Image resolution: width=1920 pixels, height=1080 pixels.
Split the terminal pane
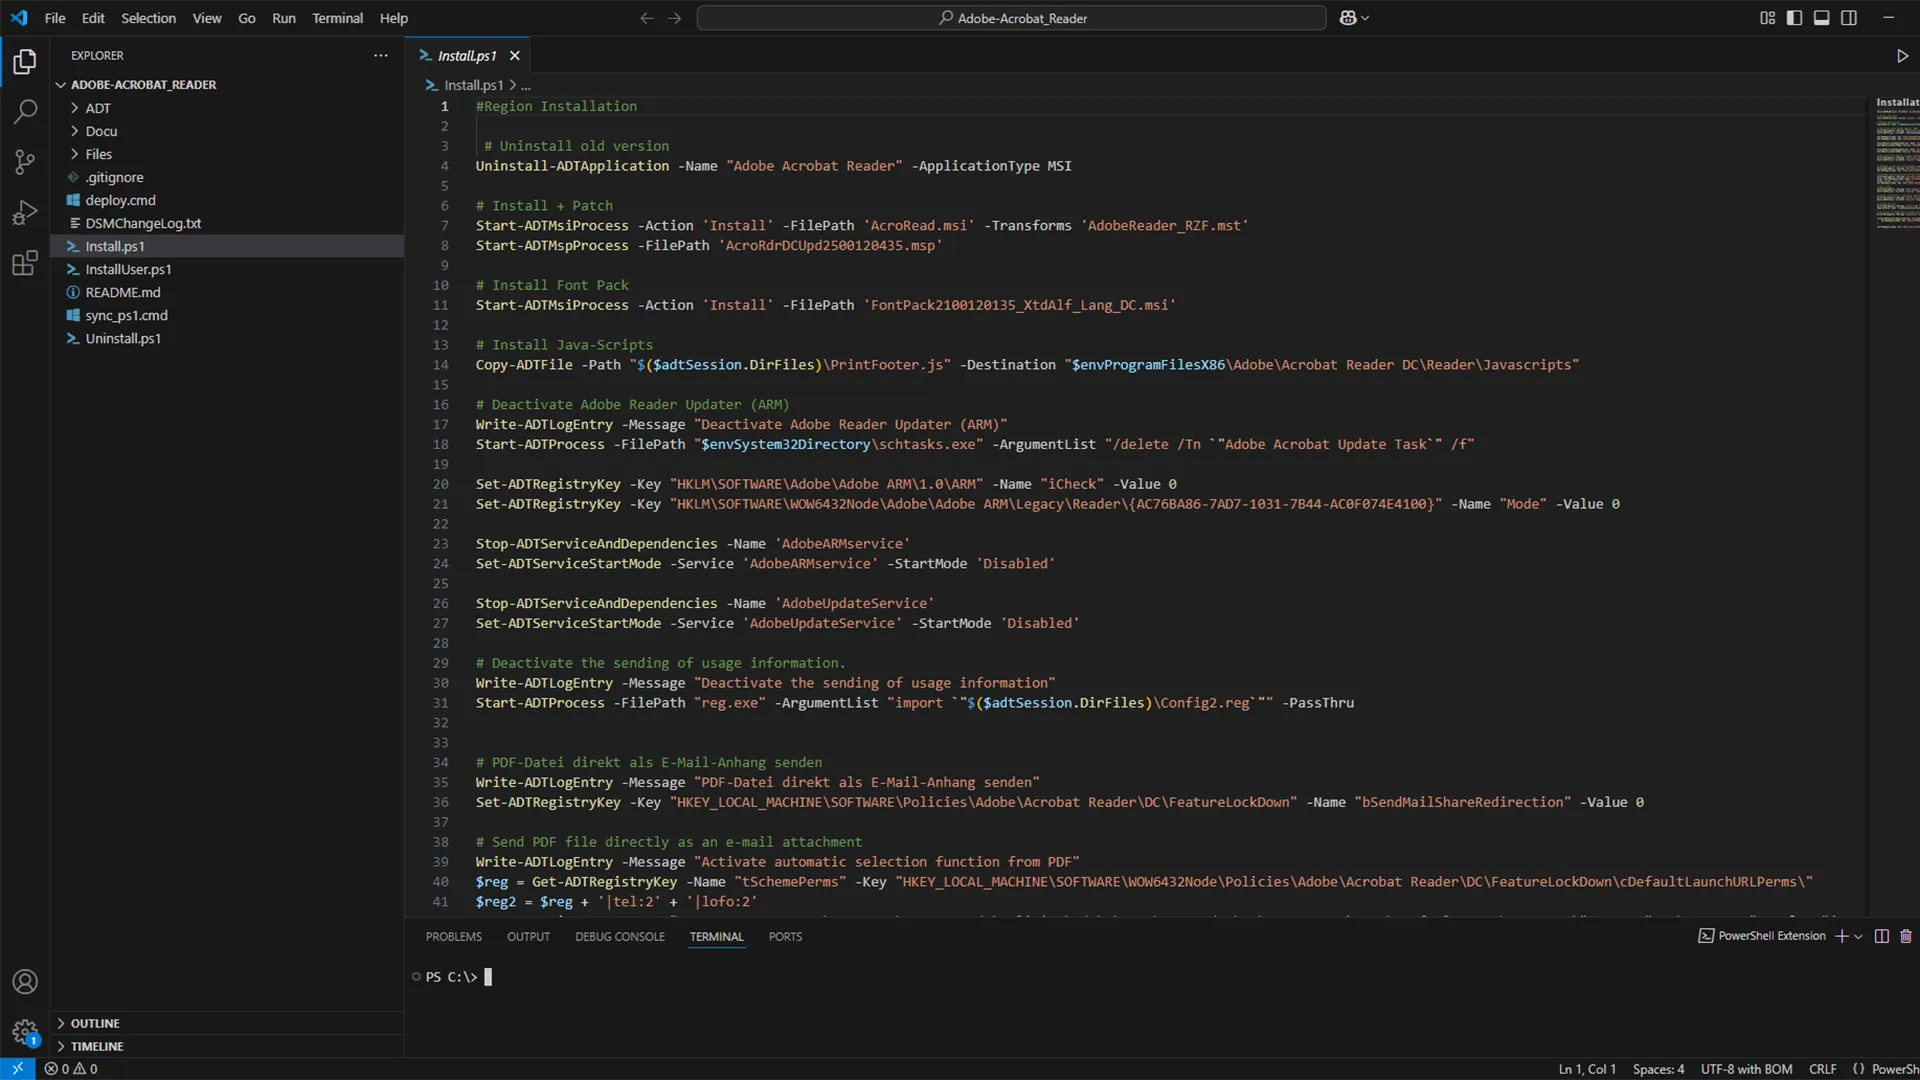pos(1881,936)
